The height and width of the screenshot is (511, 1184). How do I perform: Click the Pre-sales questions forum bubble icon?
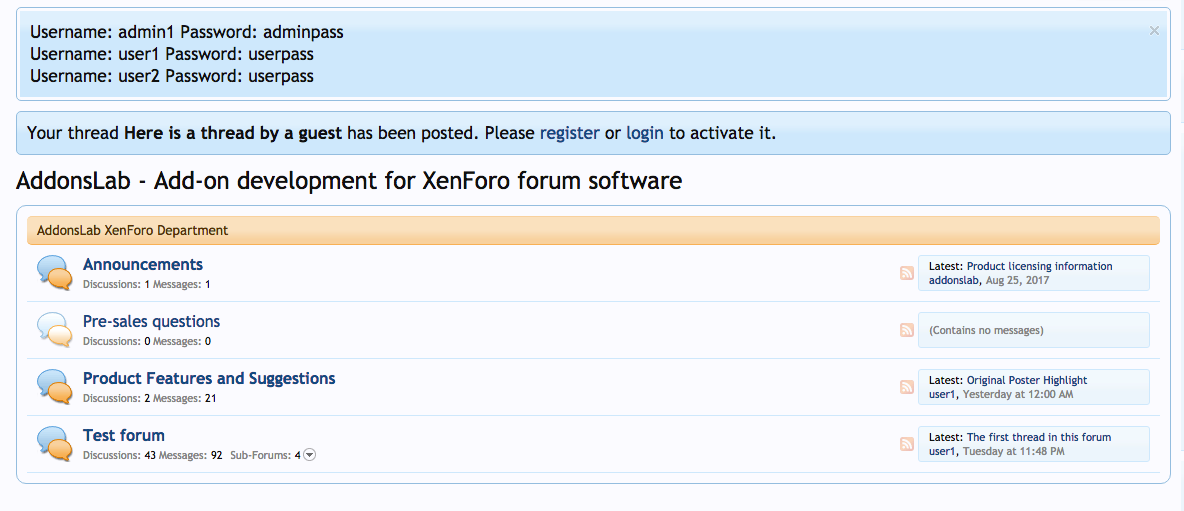coord(55,330)
